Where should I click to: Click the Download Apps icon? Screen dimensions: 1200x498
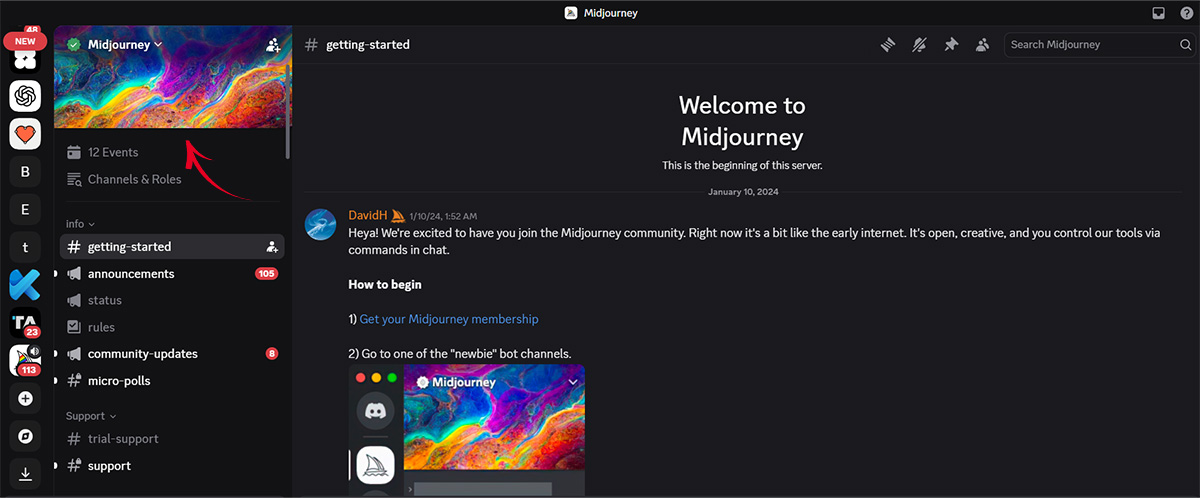25,474
